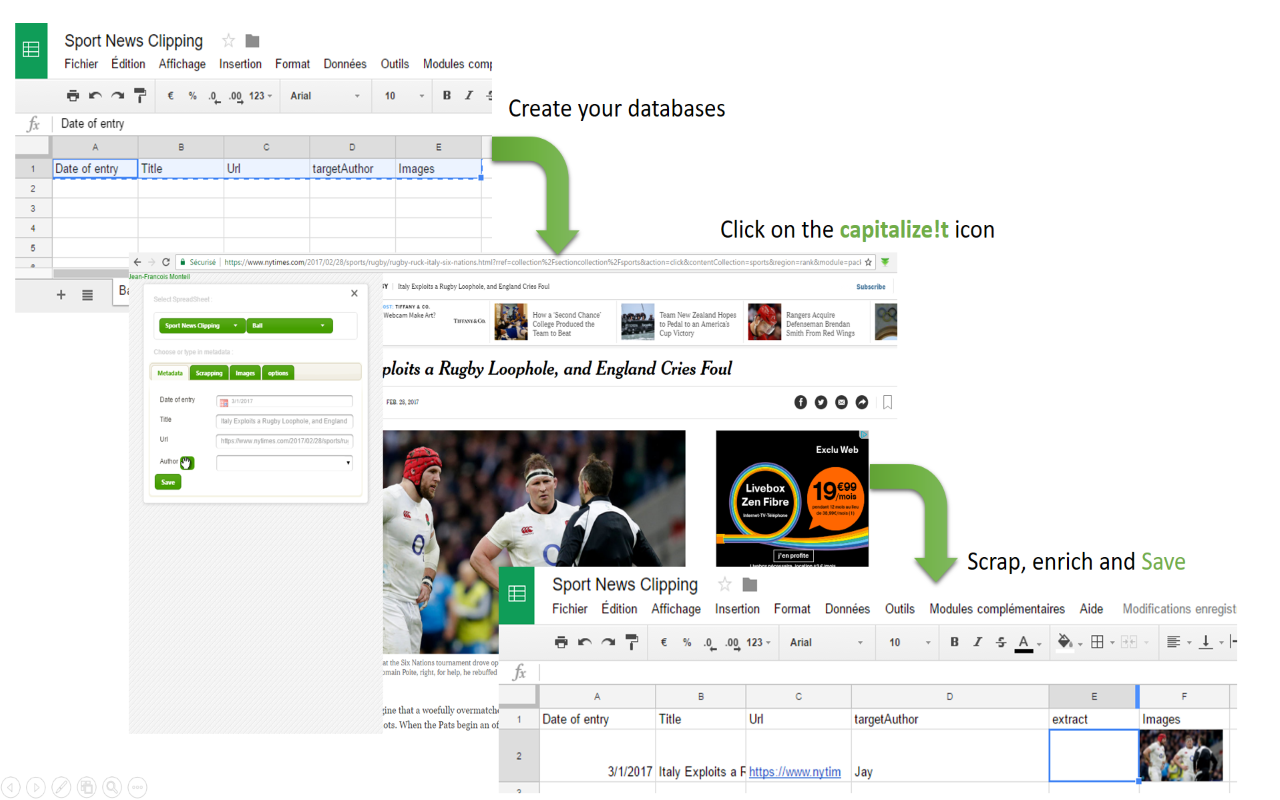This screenshot has height=800, width=1280.
Task: Click Sheets home icon in top spreadsheet
Action: click(x=31, y=50)
